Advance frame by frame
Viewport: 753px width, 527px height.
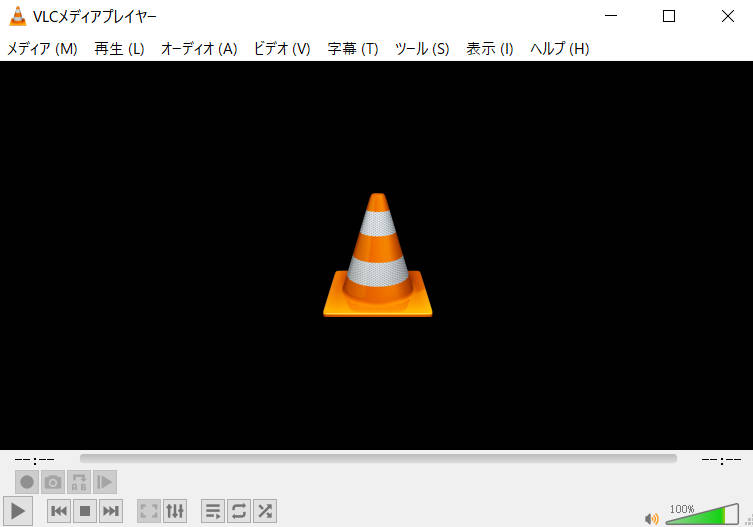click(x=105, y=482)
